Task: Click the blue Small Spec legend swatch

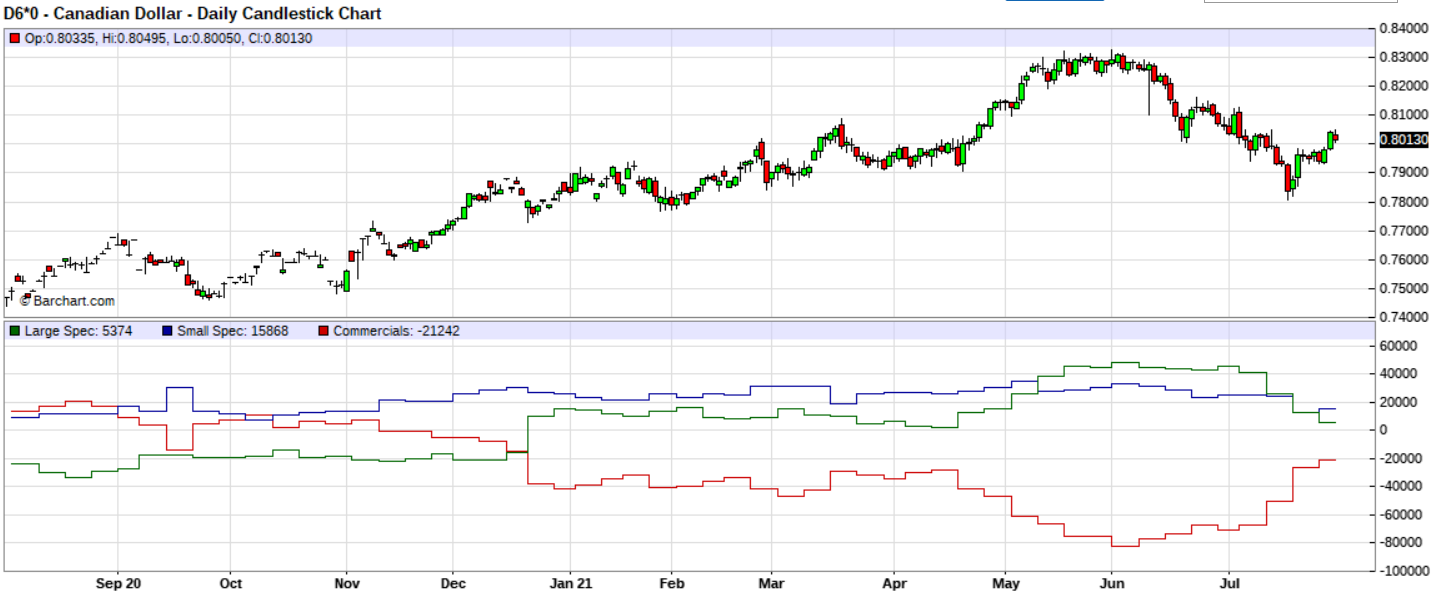Action: coord(167,331)
